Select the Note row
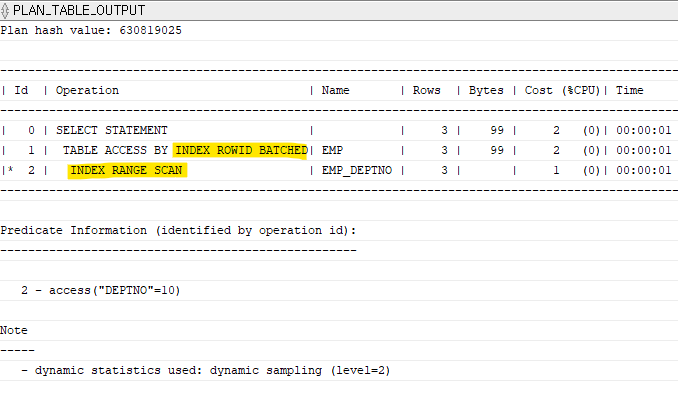 tap(339, 330)
